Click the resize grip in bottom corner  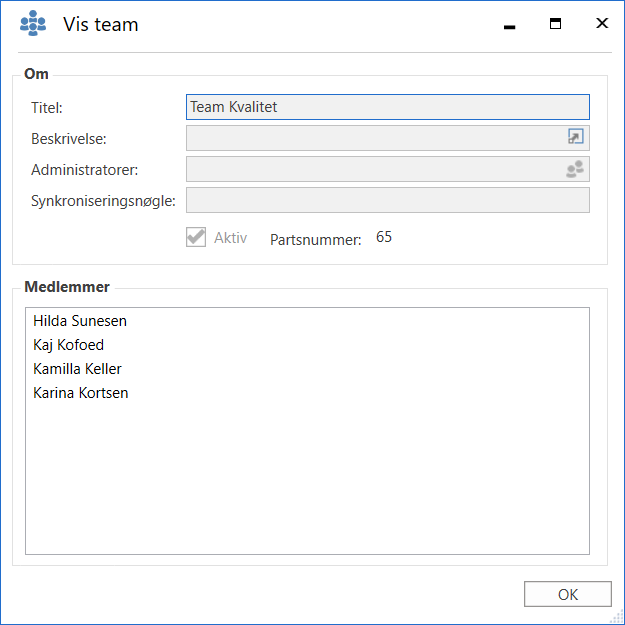(617, 617)
